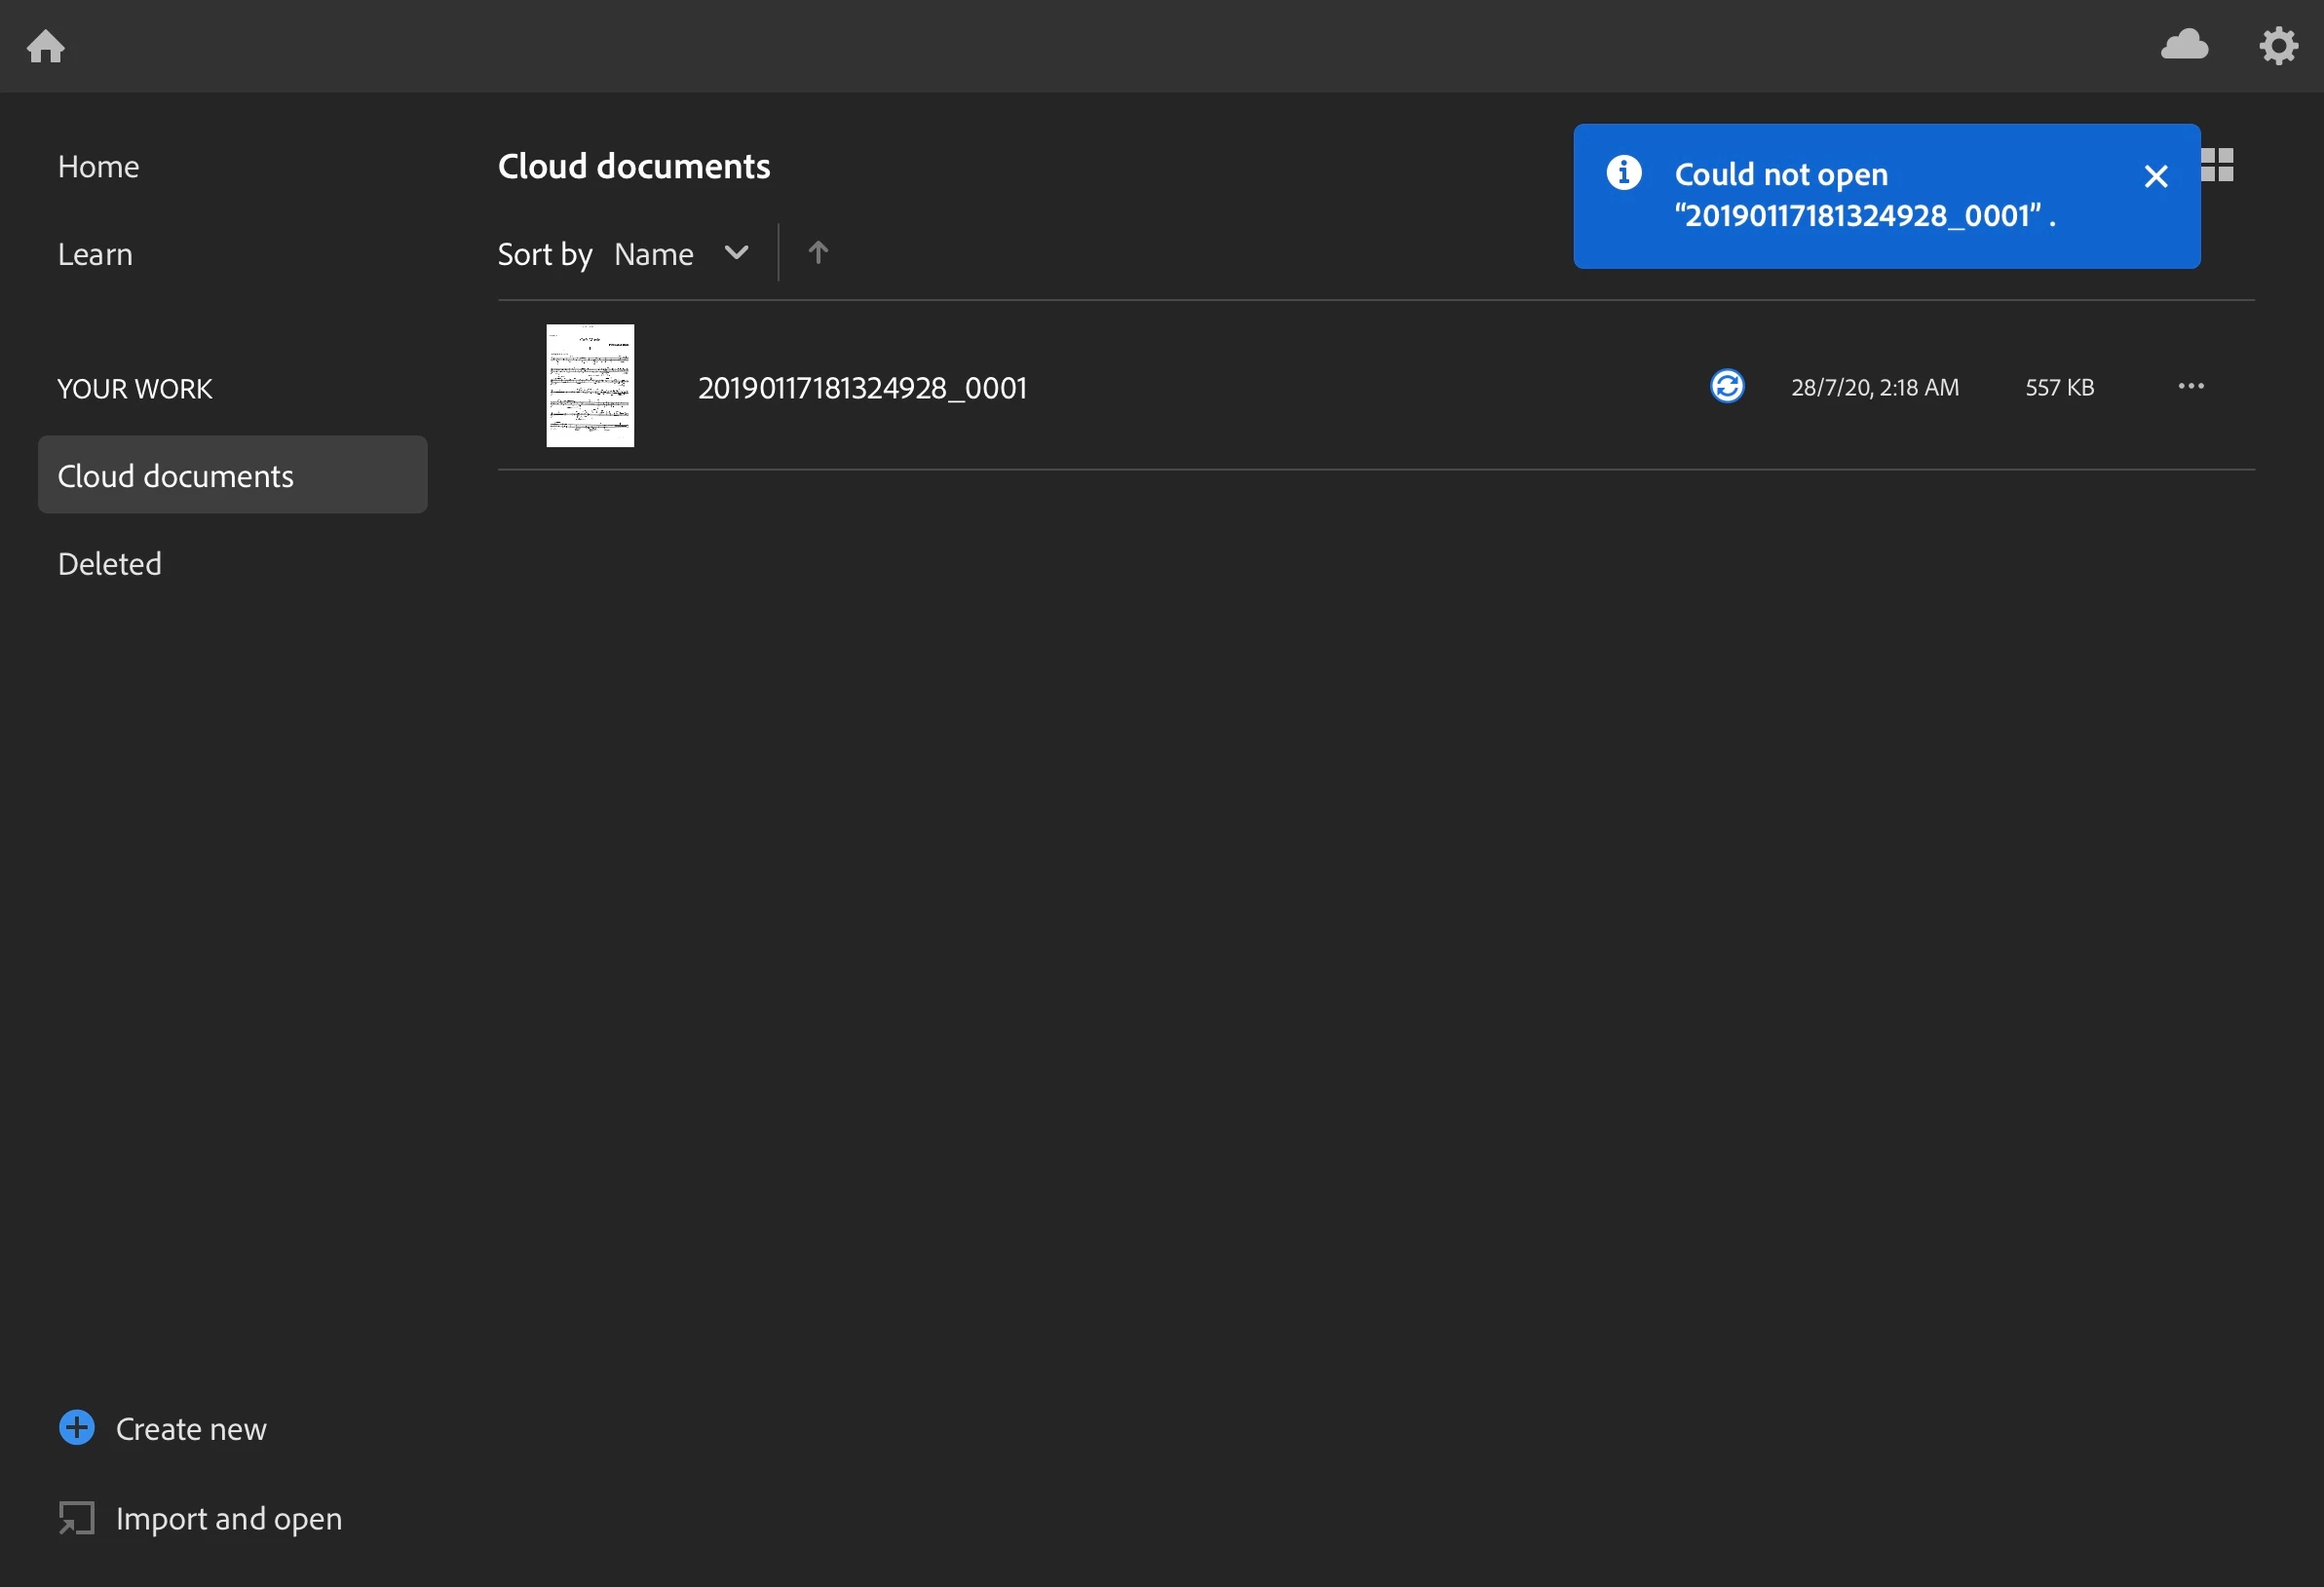This screenshot has height=1587, width=2324.
Task: Click the Create new button label
Action: pyautogui.click(x=191, y=1429)
